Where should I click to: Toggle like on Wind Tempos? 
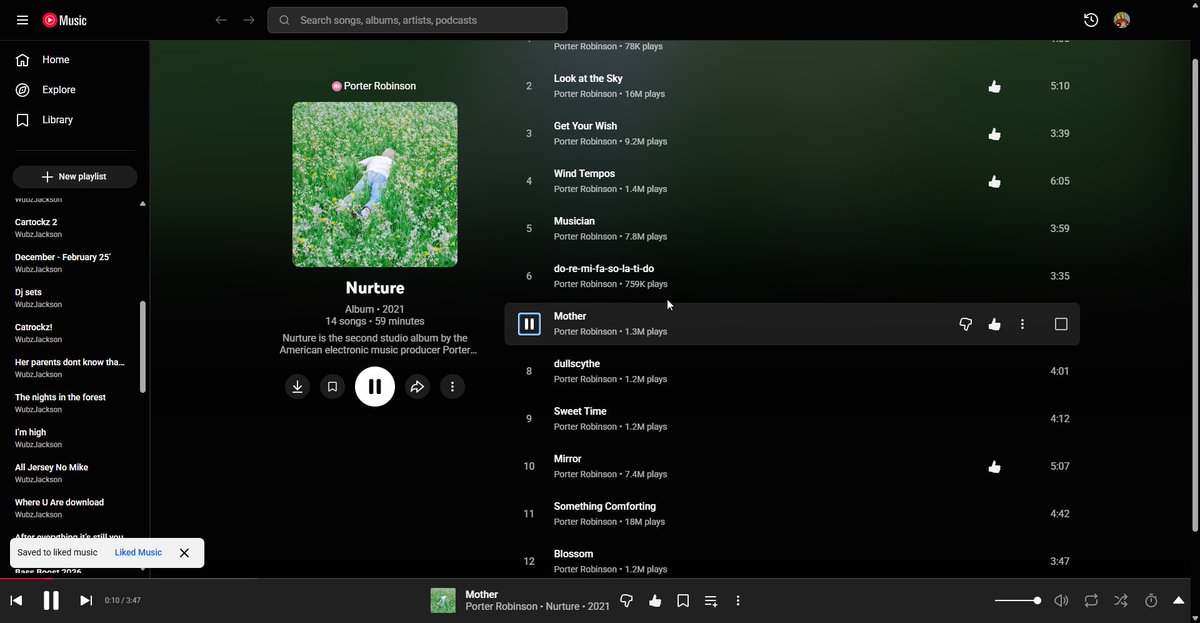click(994, 181)
